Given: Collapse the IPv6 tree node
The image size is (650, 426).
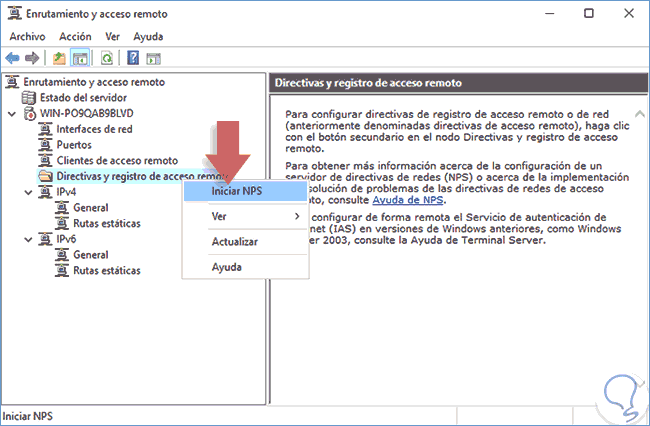Looking at the screenshot, I should (x=28, y=240).
